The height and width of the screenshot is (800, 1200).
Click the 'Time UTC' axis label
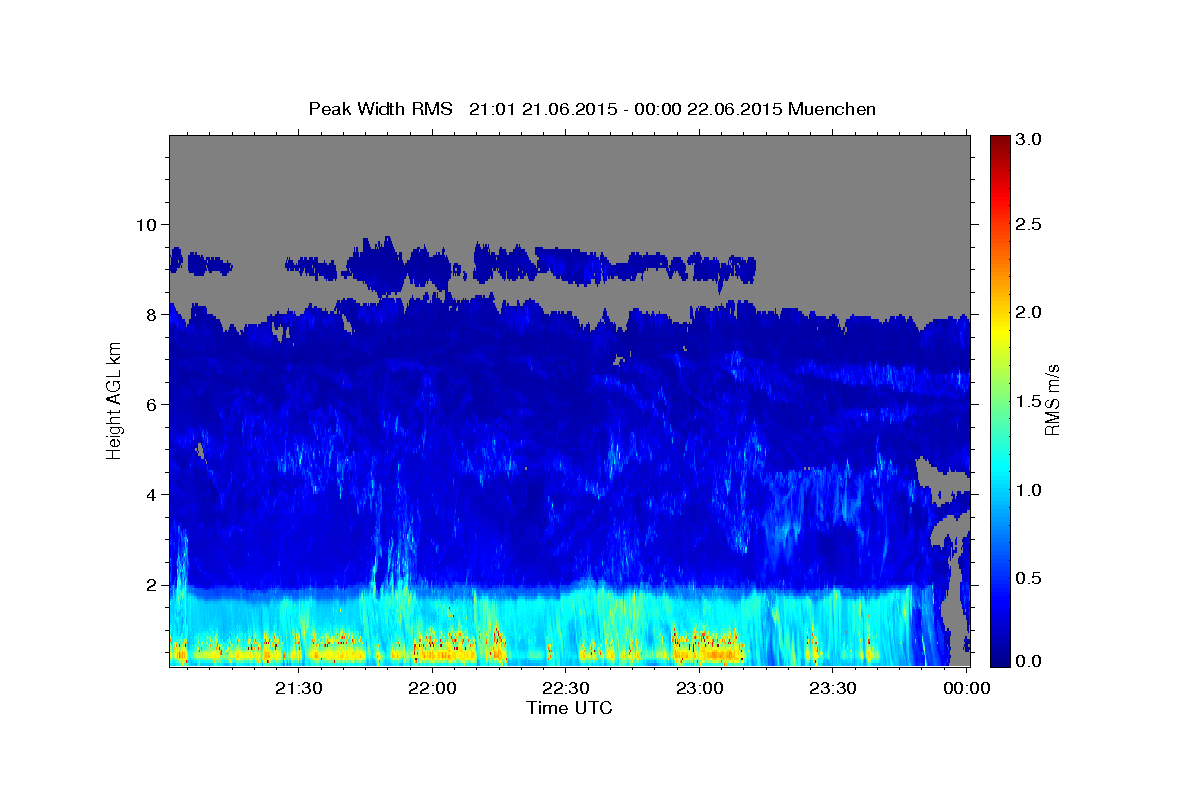coord(569,708)
